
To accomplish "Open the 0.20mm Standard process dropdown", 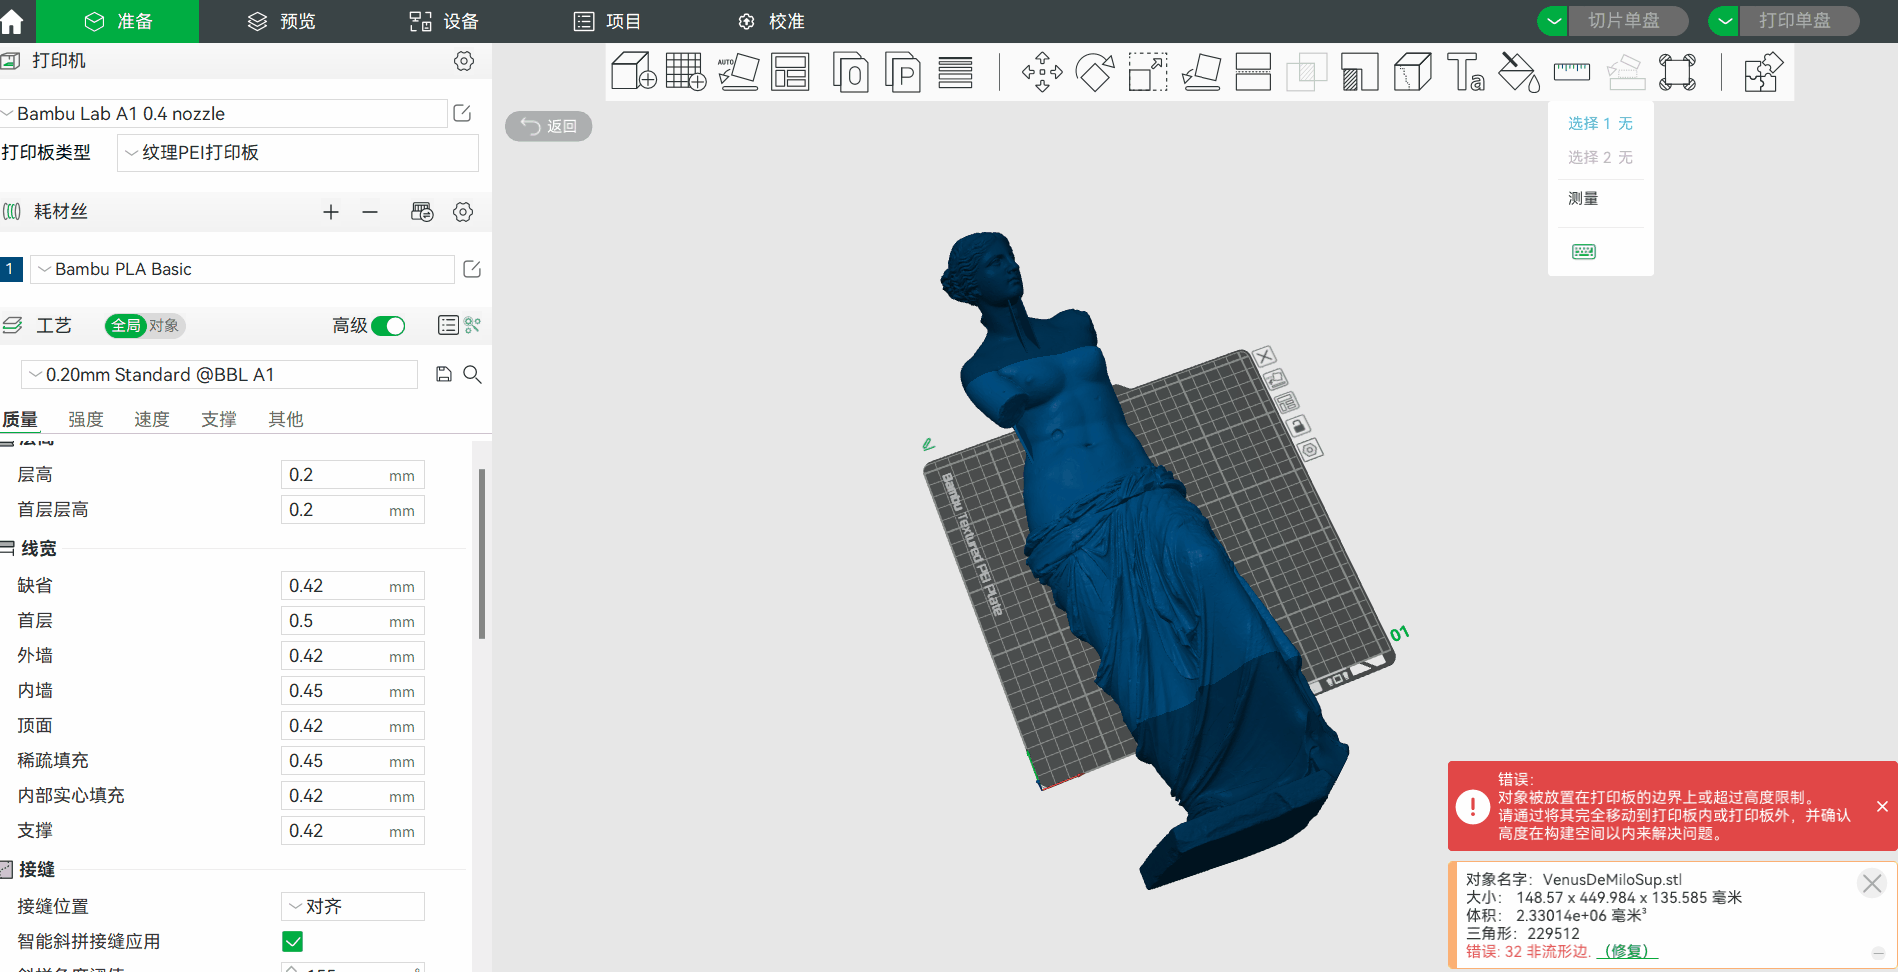I will pos(219,374).
